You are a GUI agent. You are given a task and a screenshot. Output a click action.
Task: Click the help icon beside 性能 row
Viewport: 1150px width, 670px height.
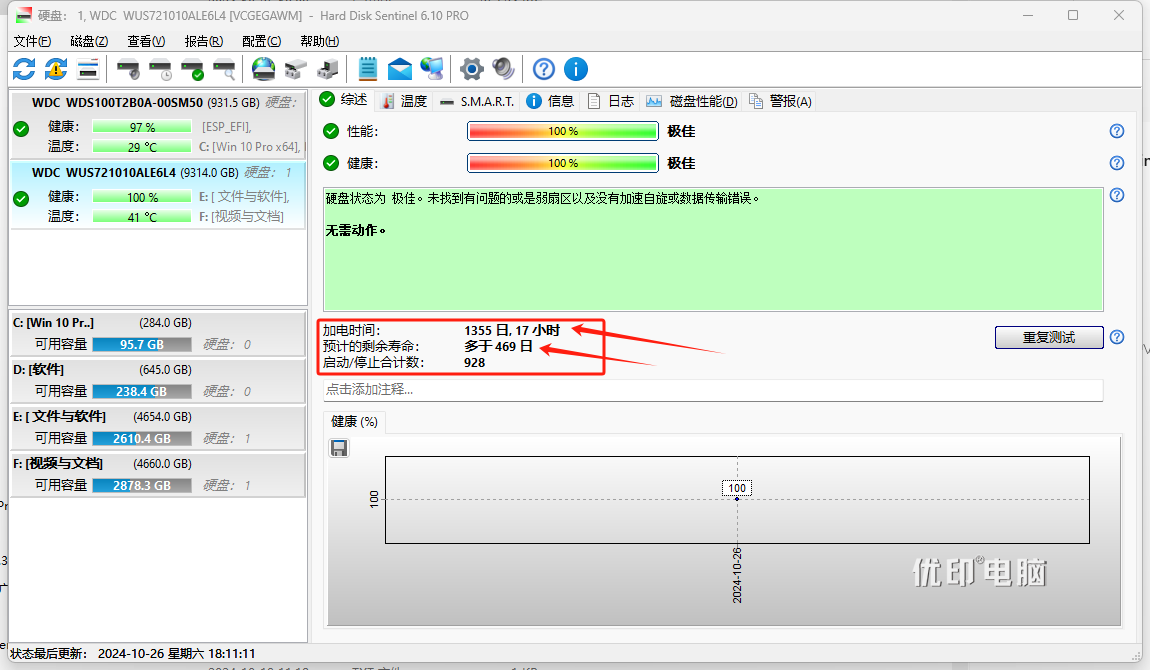pos(1117,131)
